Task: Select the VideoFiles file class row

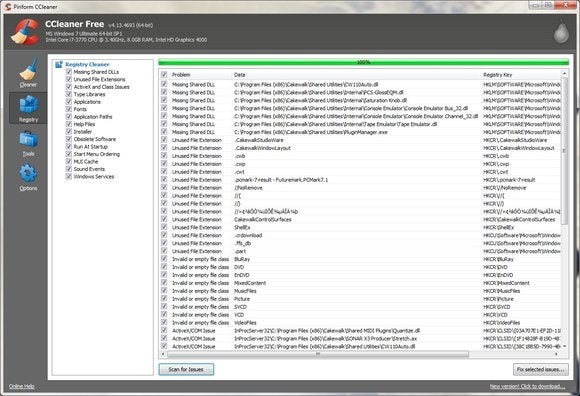Action: (360, 323)
